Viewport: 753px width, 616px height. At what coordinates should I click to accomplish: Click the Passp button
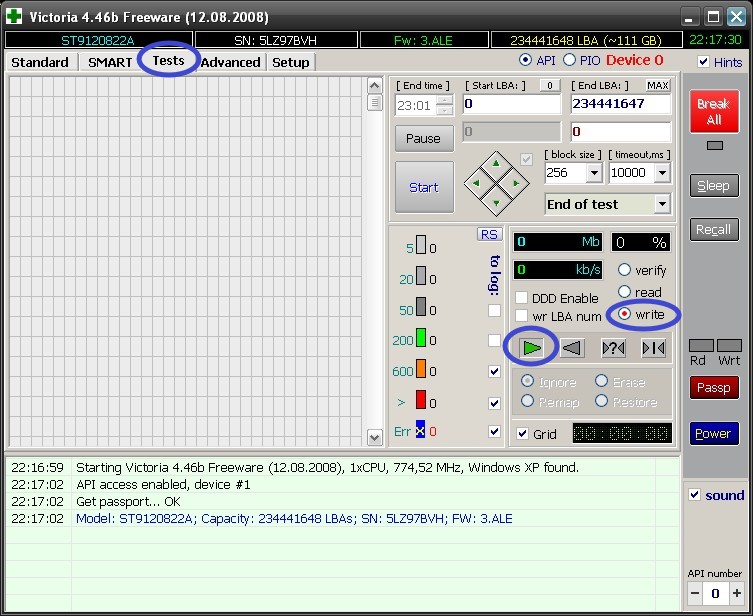point(713,387)
